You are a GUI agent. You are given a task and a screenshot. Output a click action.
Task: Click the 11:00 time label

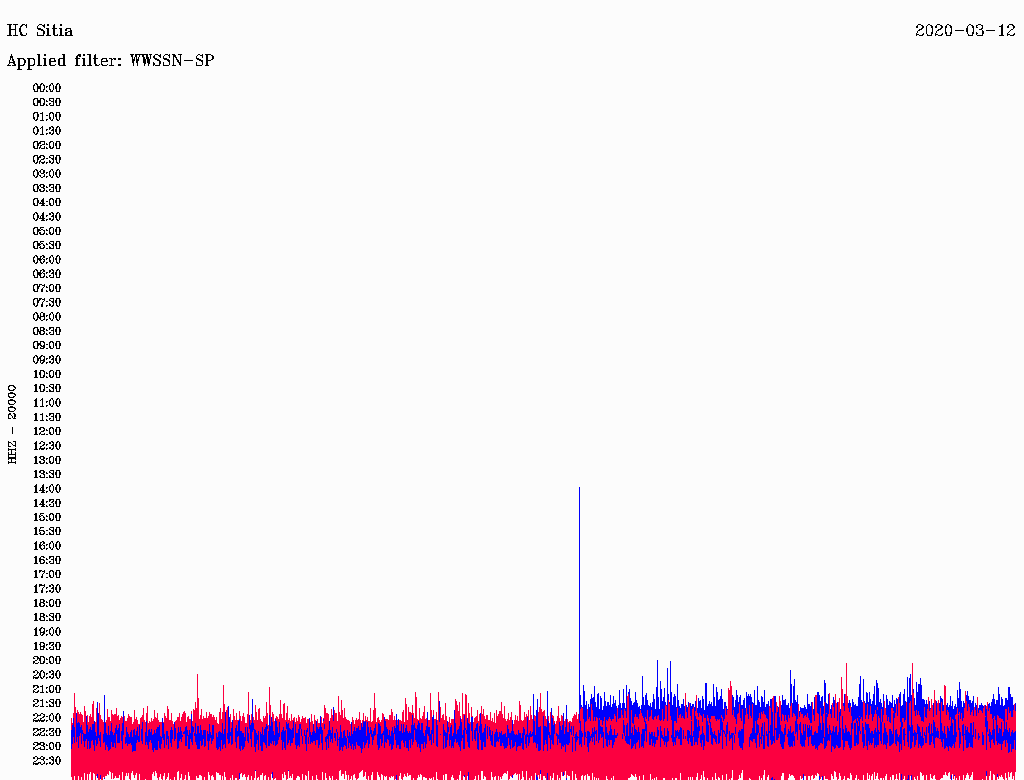[47, 403]
